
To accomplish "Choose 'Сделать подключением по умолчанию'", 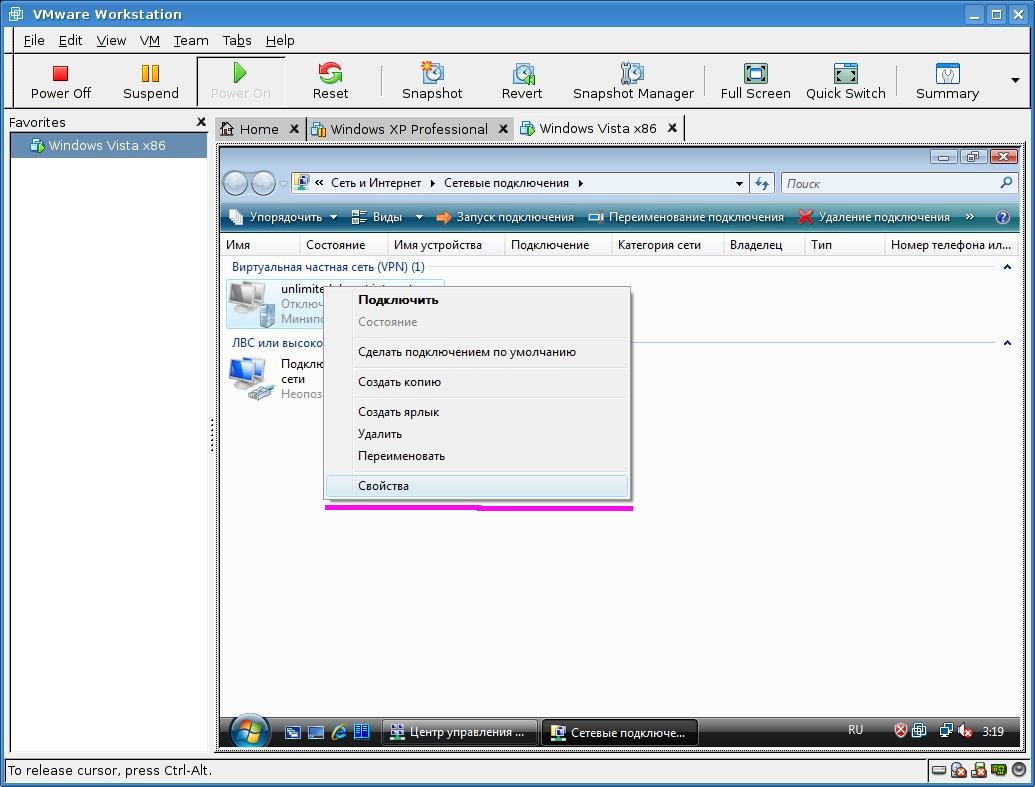I will [477, 352].
